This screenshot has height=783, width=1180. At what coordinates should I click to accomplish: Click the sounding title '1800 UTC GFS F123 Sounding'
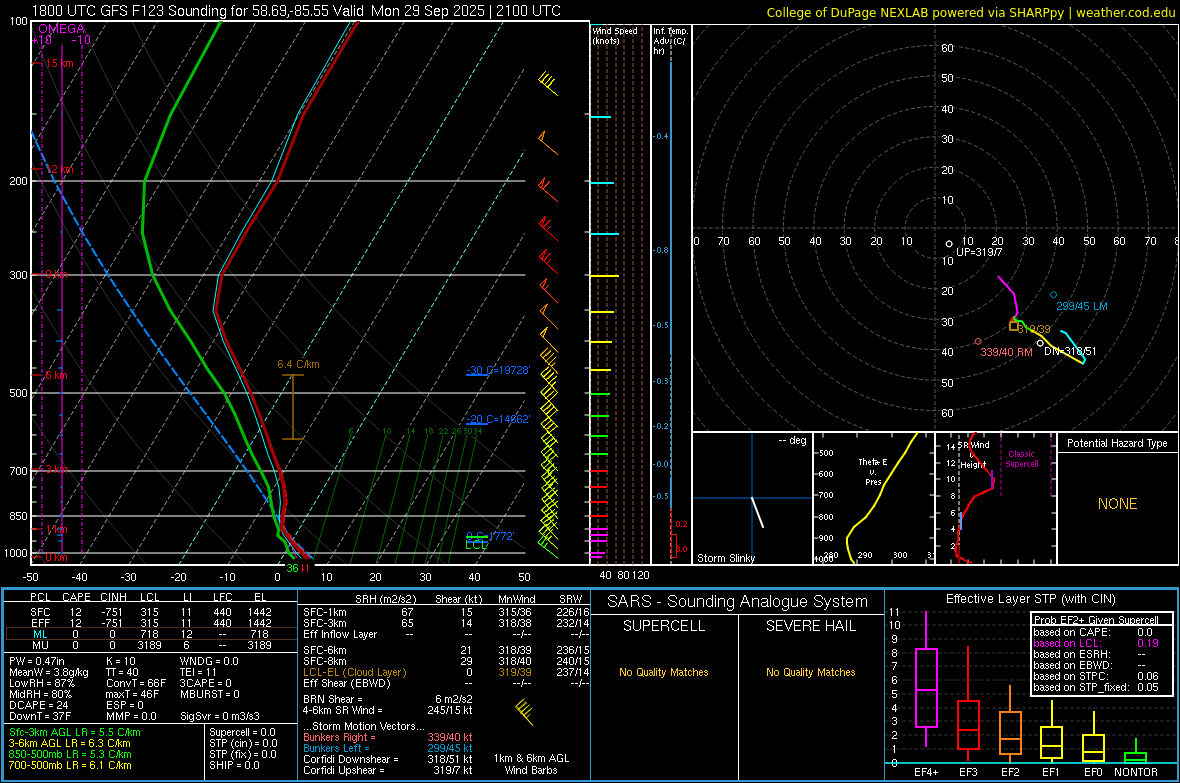[x=129, y=11]
